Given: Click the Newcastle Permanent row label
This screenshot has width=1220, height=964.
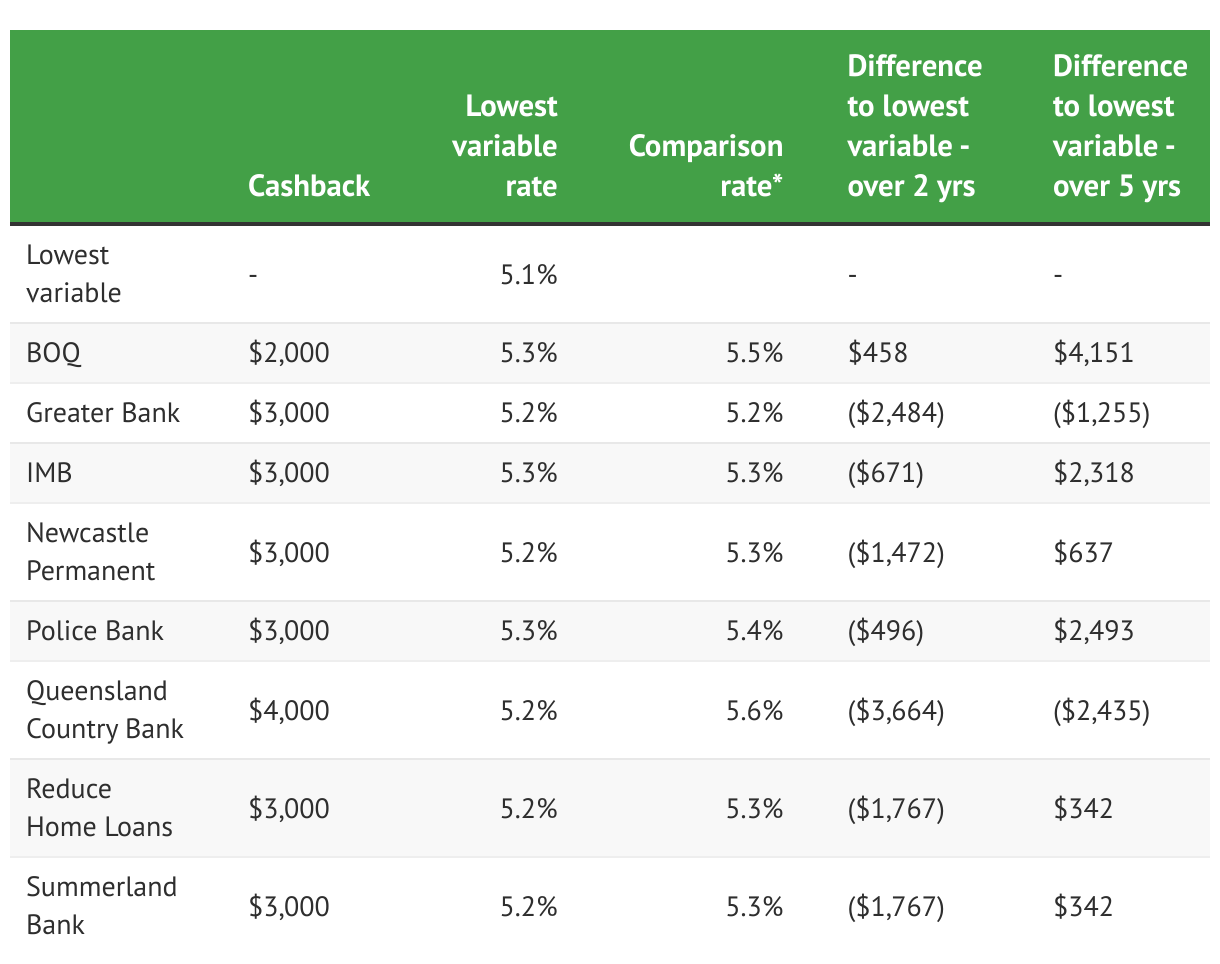Looking at the screenshot, I should pos(91,552).
